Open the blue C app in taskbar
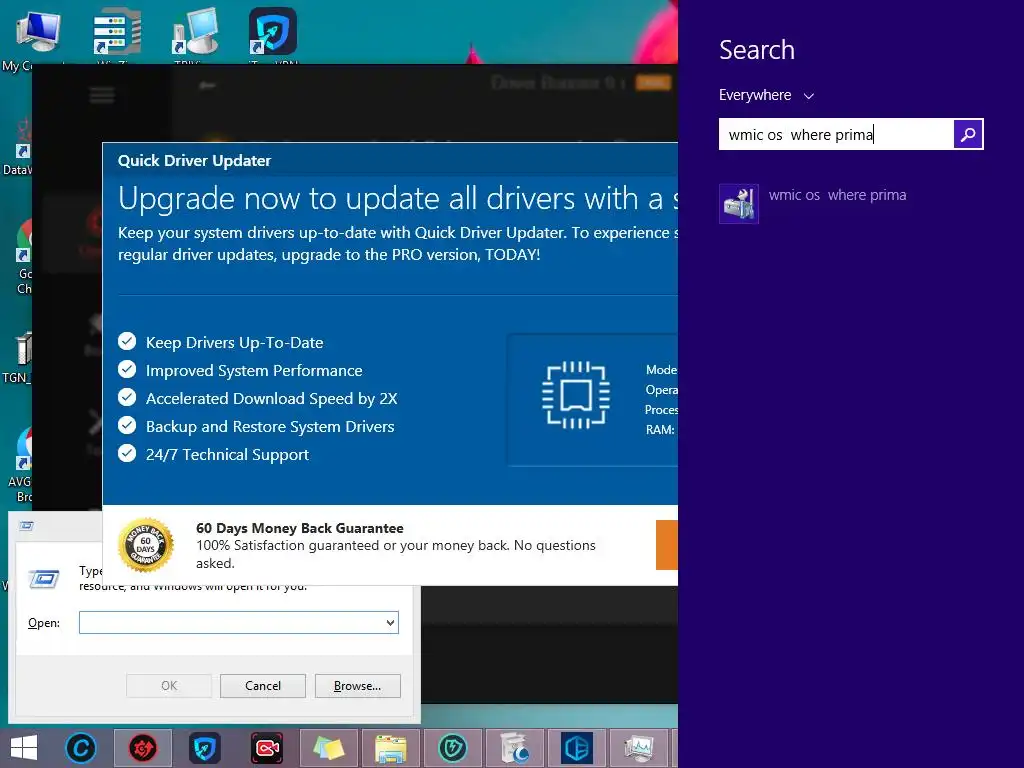The width and height of the screenshot is (1024, 768). [81, 748]
